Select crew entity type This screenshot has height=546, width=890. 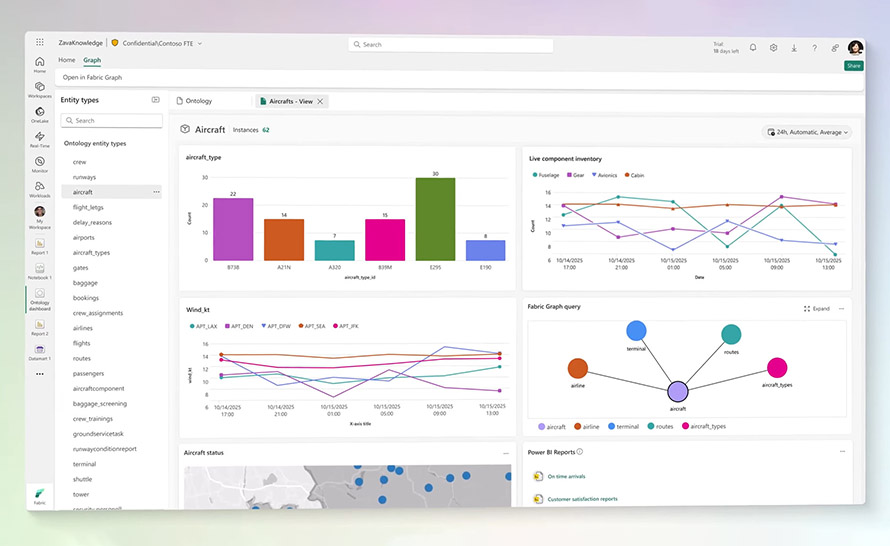(79, 162)
